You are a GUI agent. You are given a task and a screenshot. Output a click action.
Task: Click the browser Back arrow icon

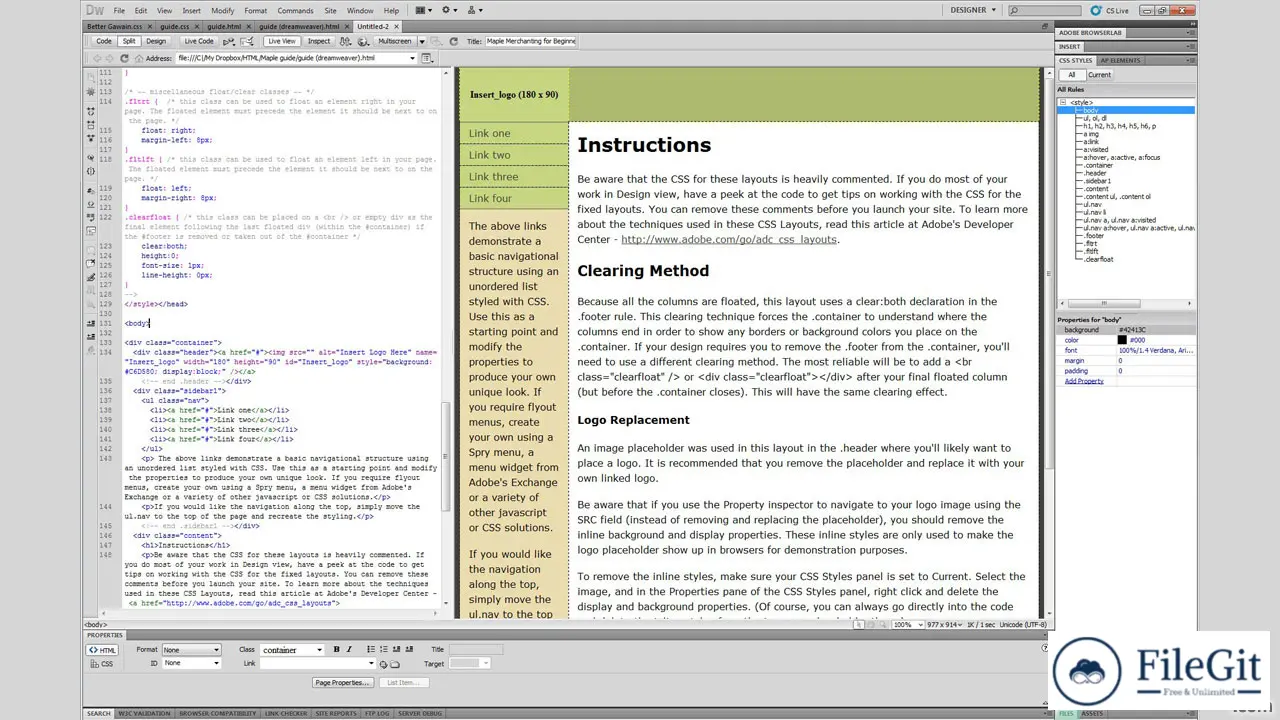click(x=97, y=58)
